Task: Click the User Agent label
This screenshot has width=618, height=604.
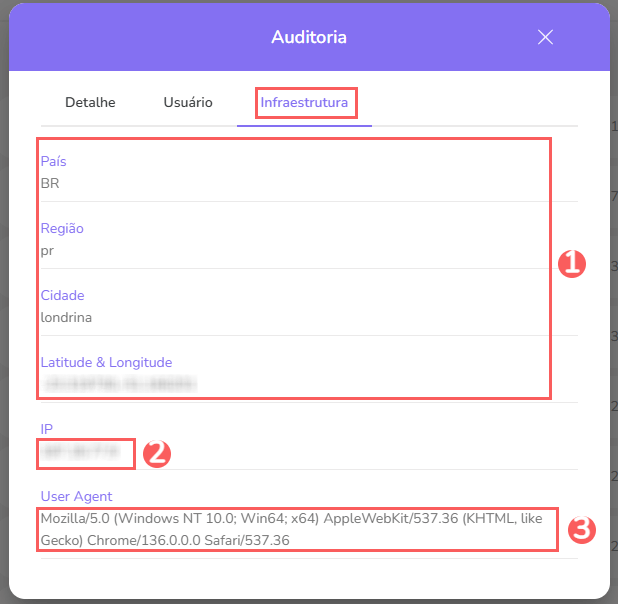Action: point(76,496)
